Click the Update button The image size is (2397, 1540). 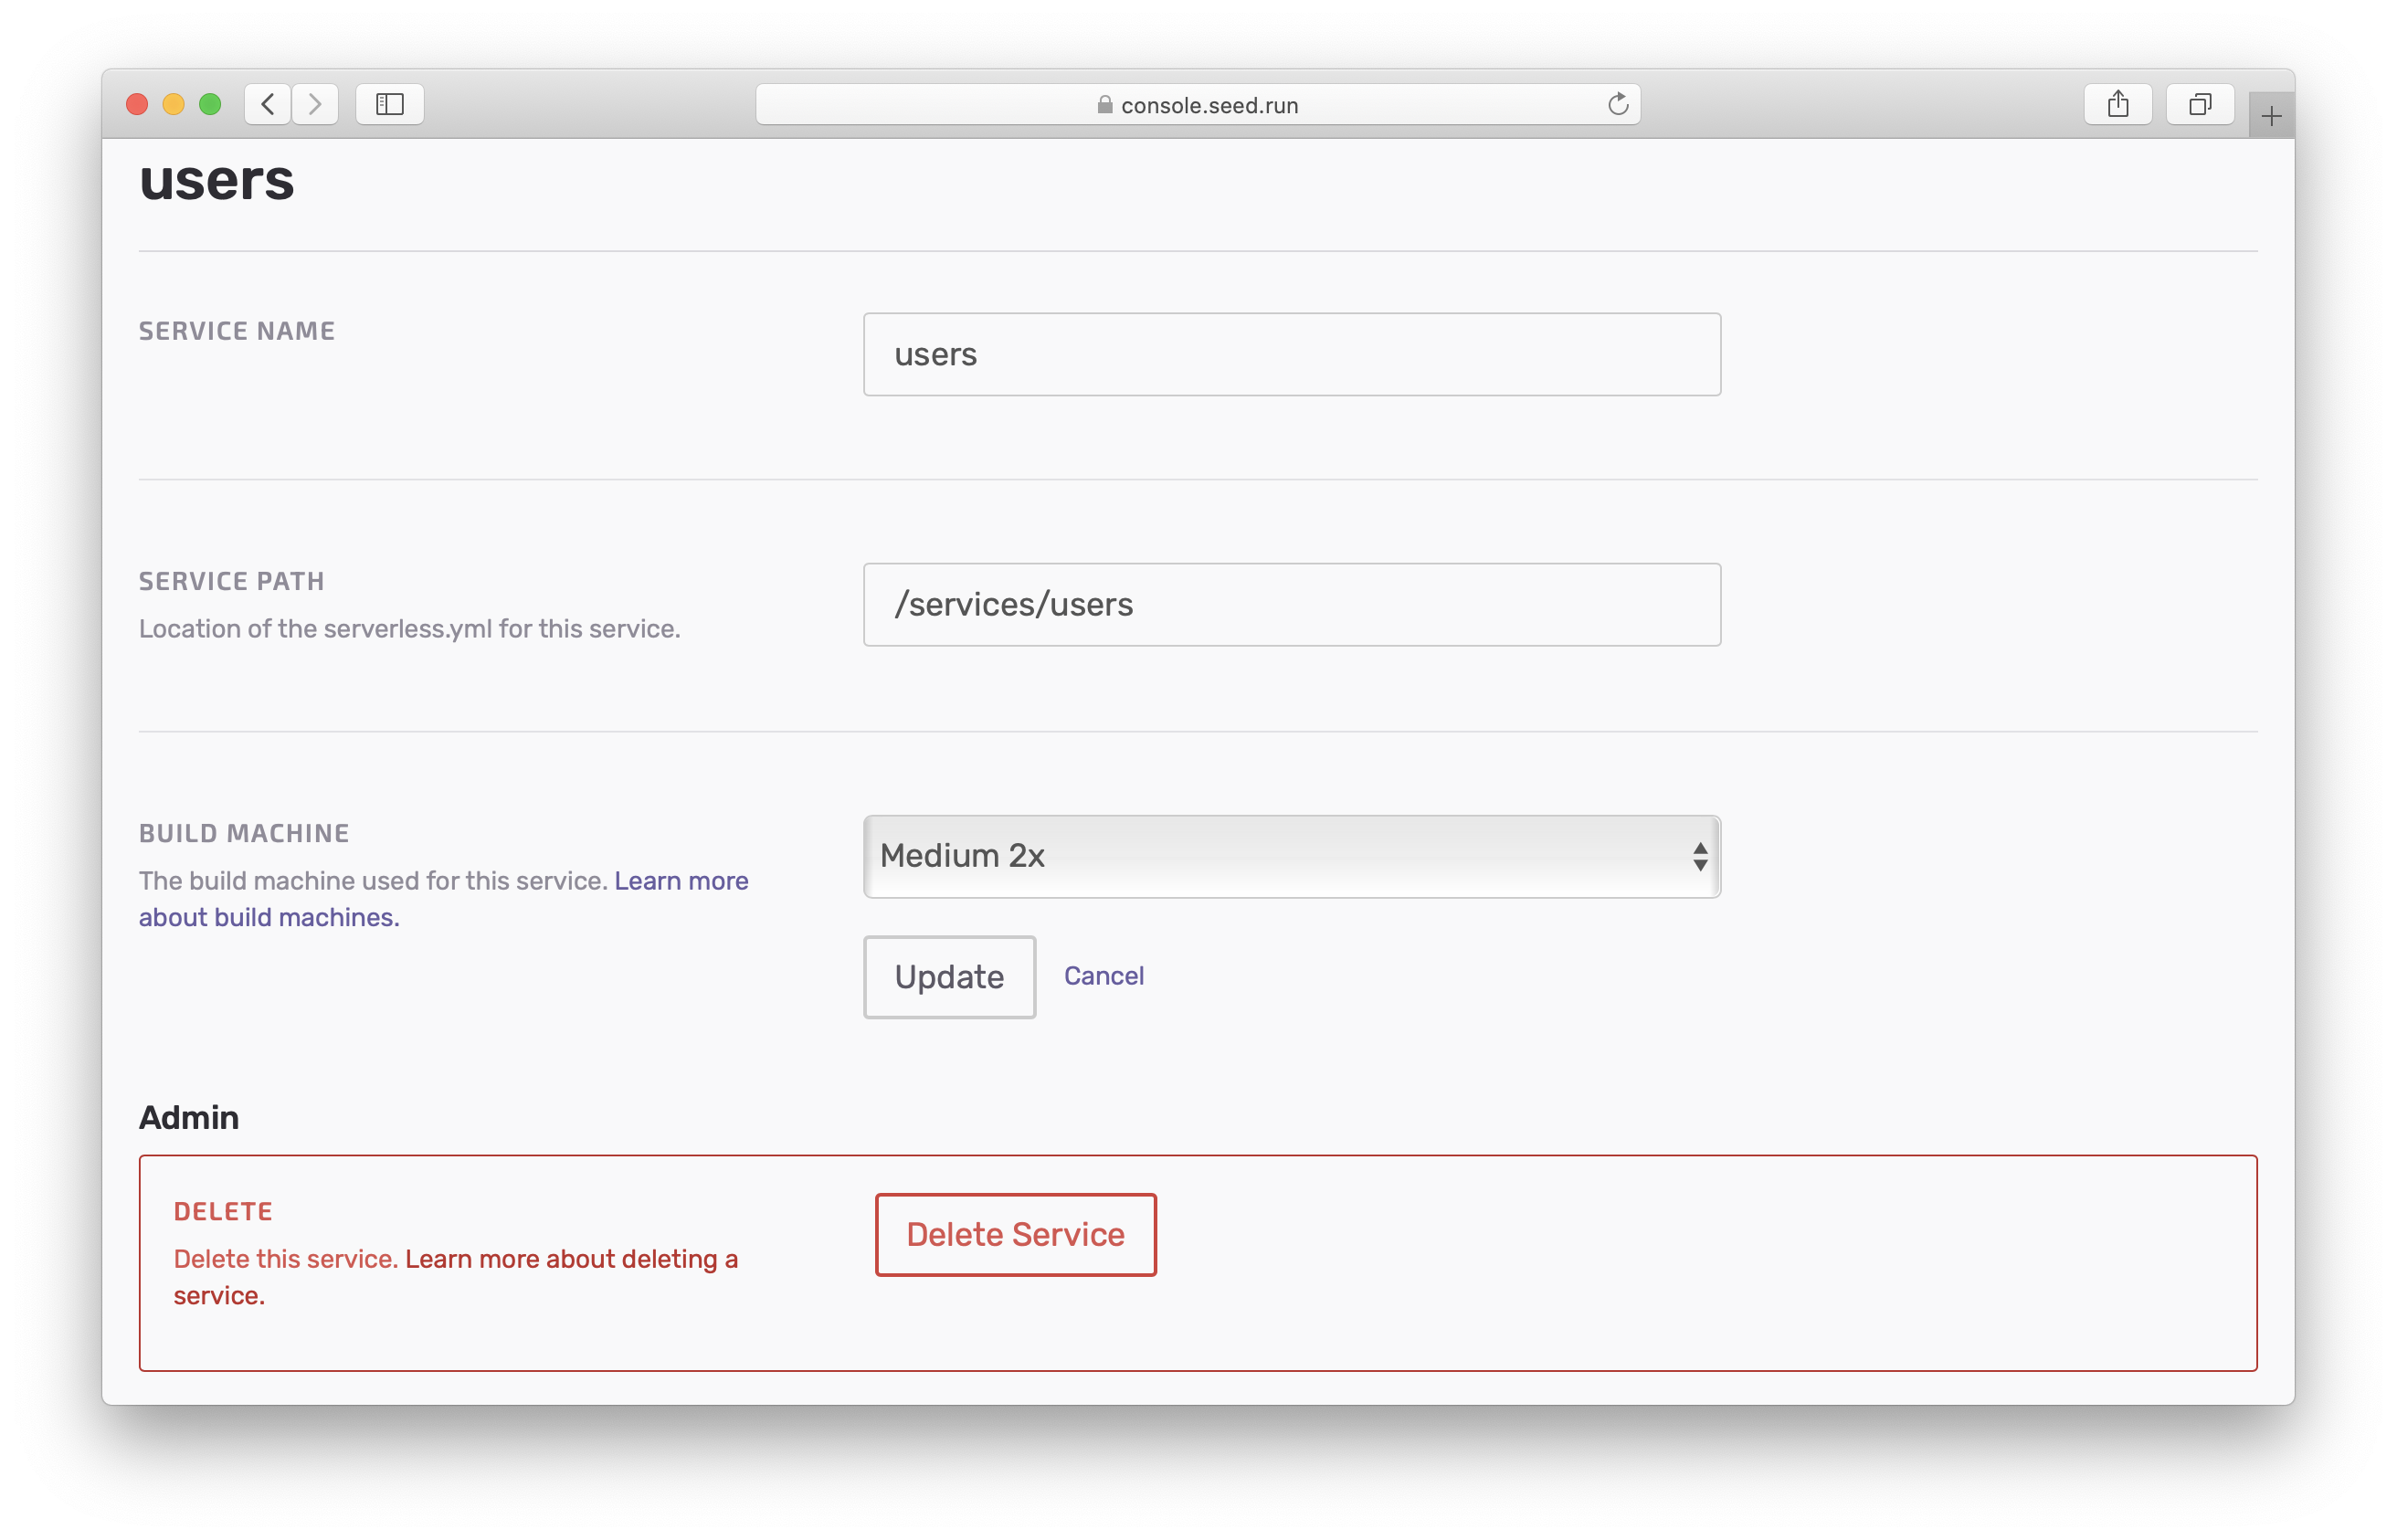click(x=948, y=977)
